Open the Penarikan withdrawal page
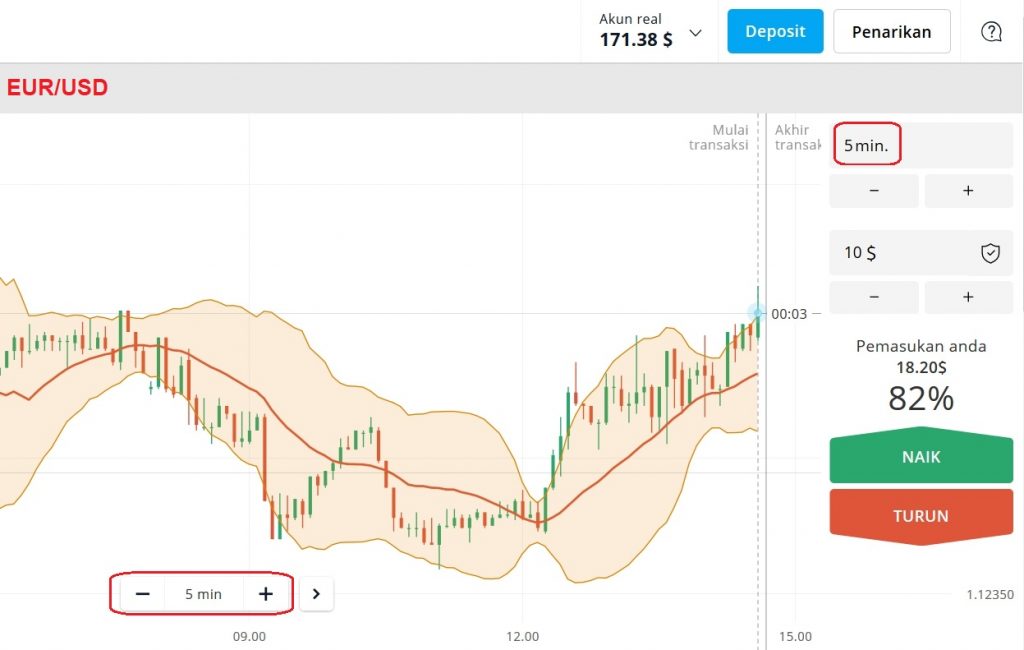Viewport: 1024px width, 650px height. (x=891, y=31)
